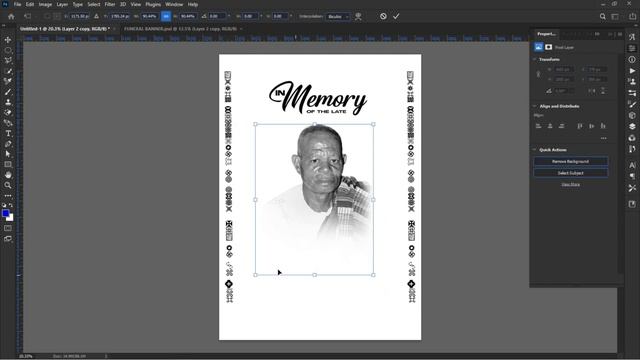Click the View More link
Image resolution: width=640 pixels, height=360 pixels.
571,184
